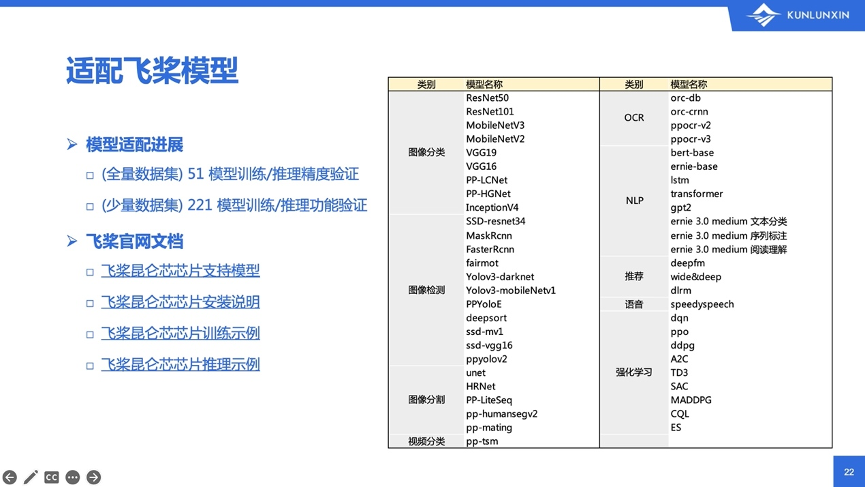Click NLP category cell
The image size is (866, 487).
pos(634,201)
